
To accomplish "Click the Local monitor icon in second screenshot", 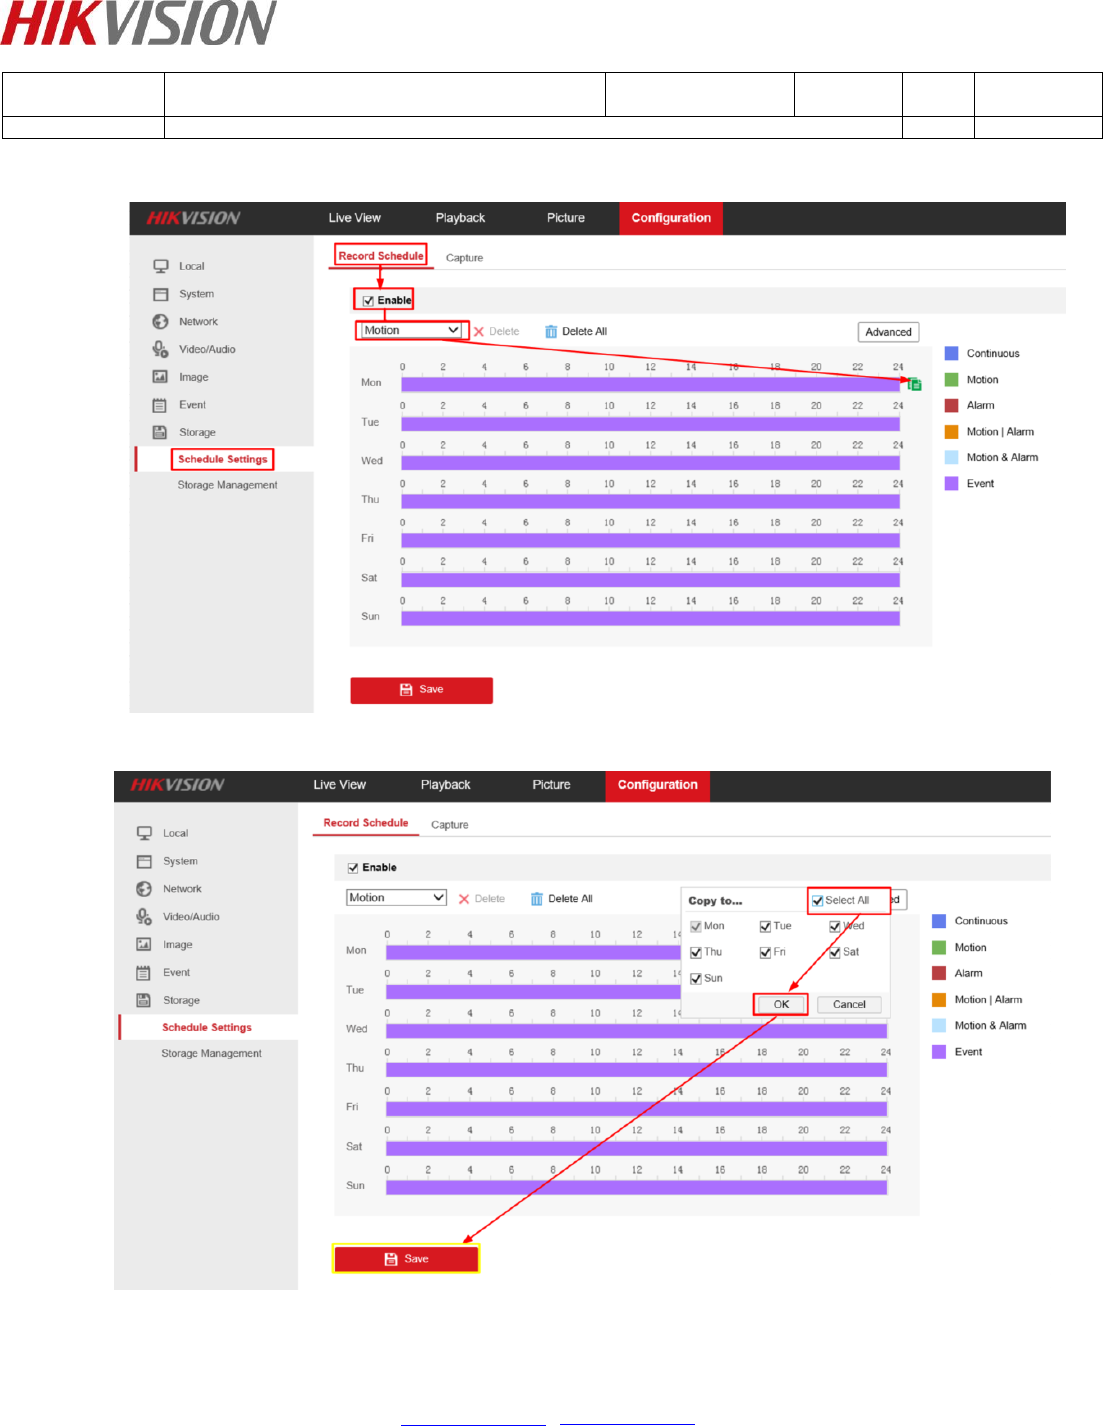I will [144, 833].
